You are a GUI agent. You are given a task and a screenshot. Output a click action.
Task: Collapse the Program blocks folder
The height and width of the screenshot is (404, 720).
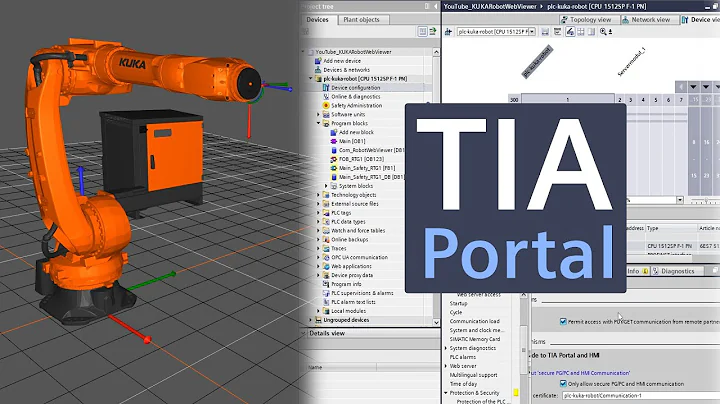click(x=319, y=123)
